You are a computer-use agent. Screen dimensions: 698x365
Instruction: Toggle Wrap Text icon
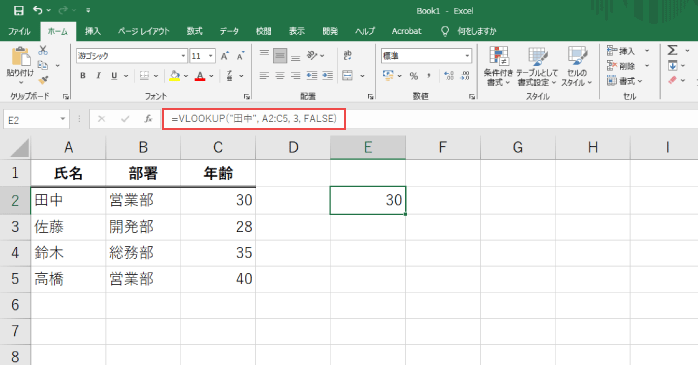point(348,56)
